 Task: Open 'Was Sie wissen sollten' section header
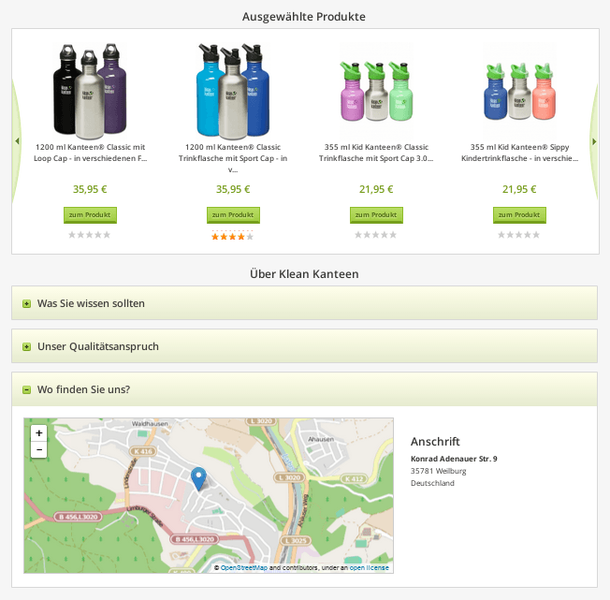click(305, 303)
